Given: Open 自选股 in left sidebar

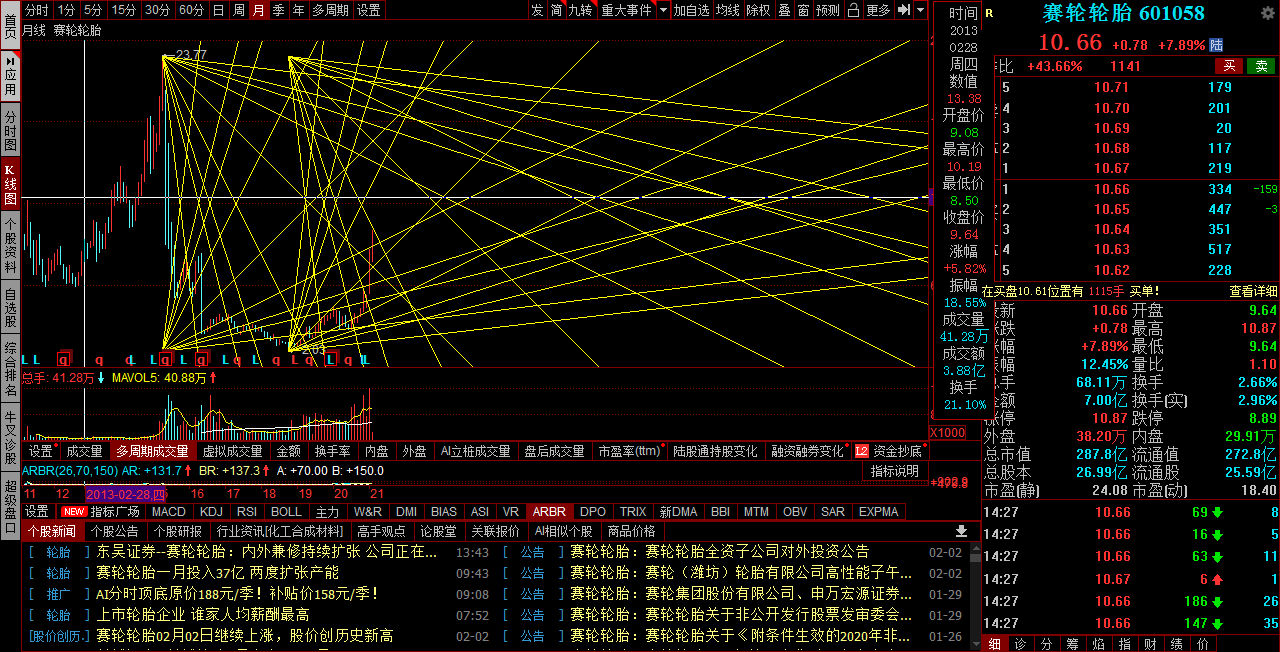Looking at the screenshot, I should coord(10,308).
